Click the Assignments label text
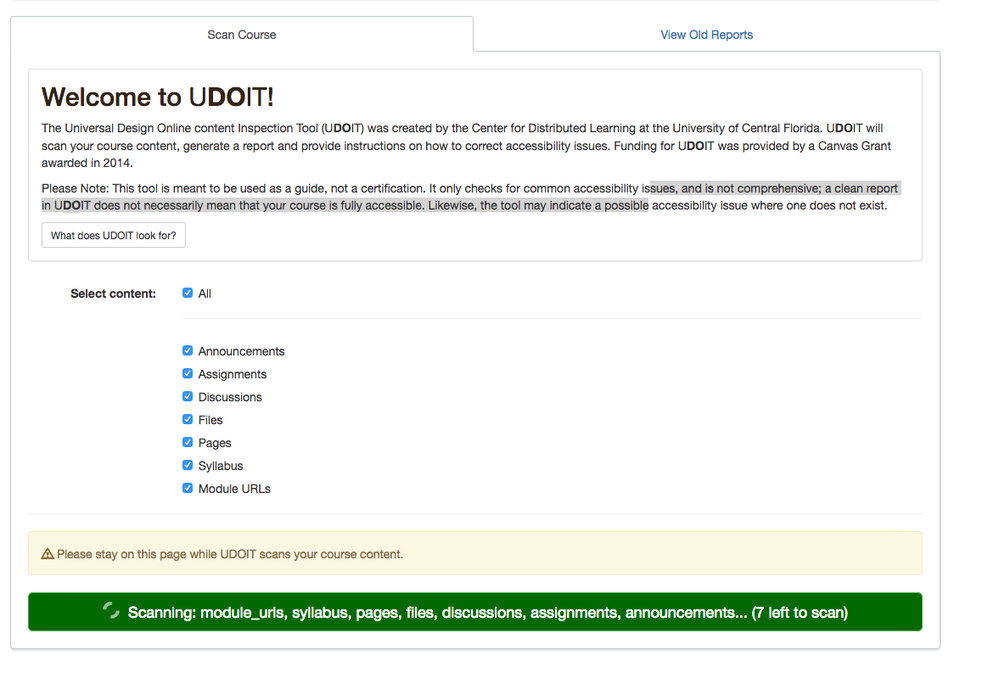The image size is (999, 694). click(233, 374)
